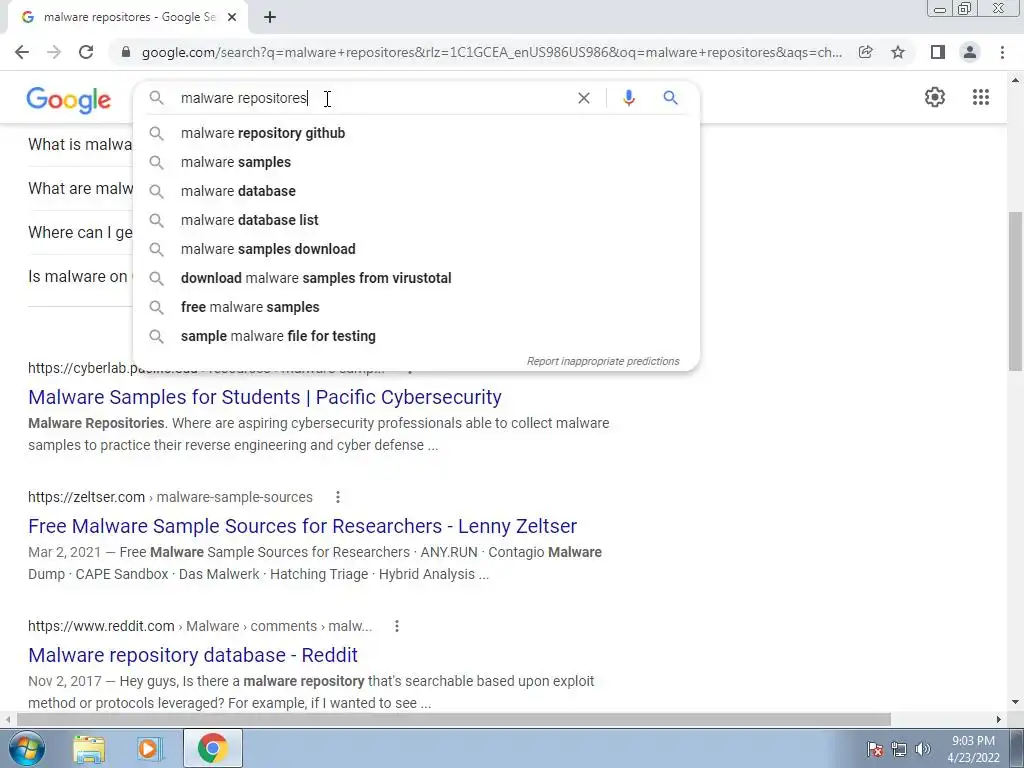Go to Google homepage logo

(69, 100)
